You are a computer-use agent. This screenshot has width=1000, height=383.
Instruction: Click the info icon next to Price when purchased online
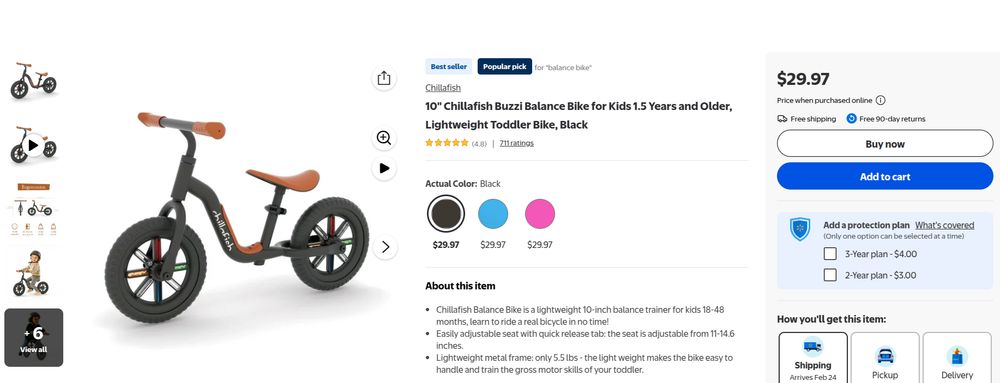[x=880, y=100]
